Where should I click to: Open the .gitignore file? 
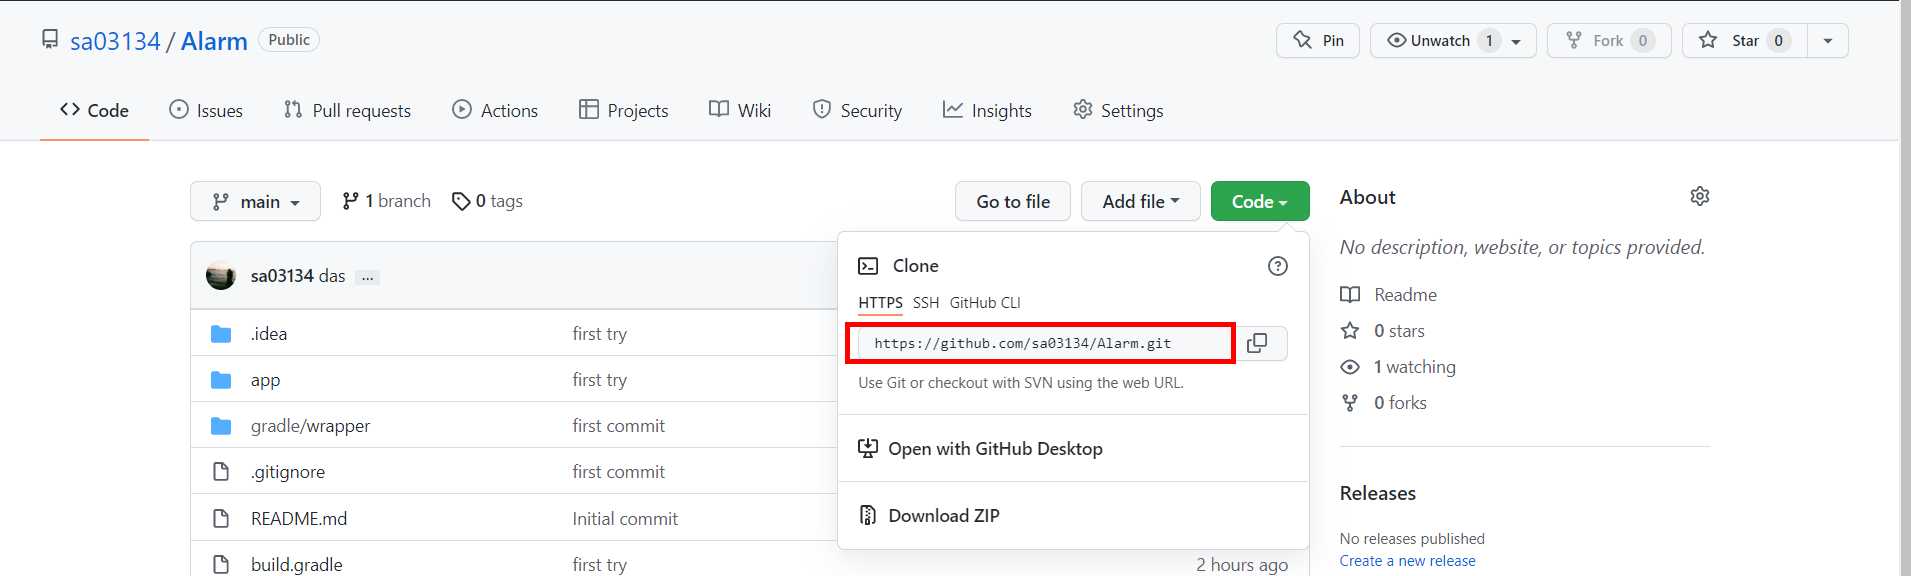click(x=288, y=472)
